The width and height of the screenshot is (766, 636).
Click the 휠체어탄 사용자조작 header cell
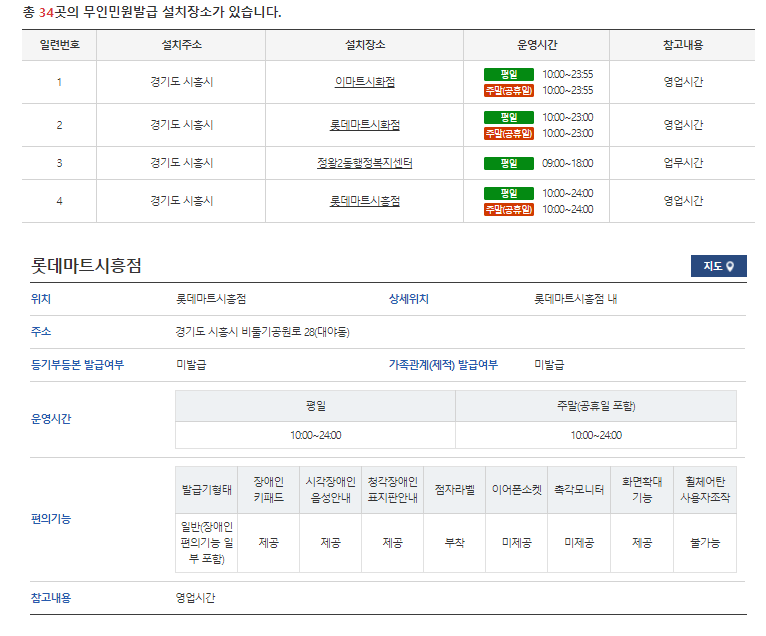click(x=705, y=490)
